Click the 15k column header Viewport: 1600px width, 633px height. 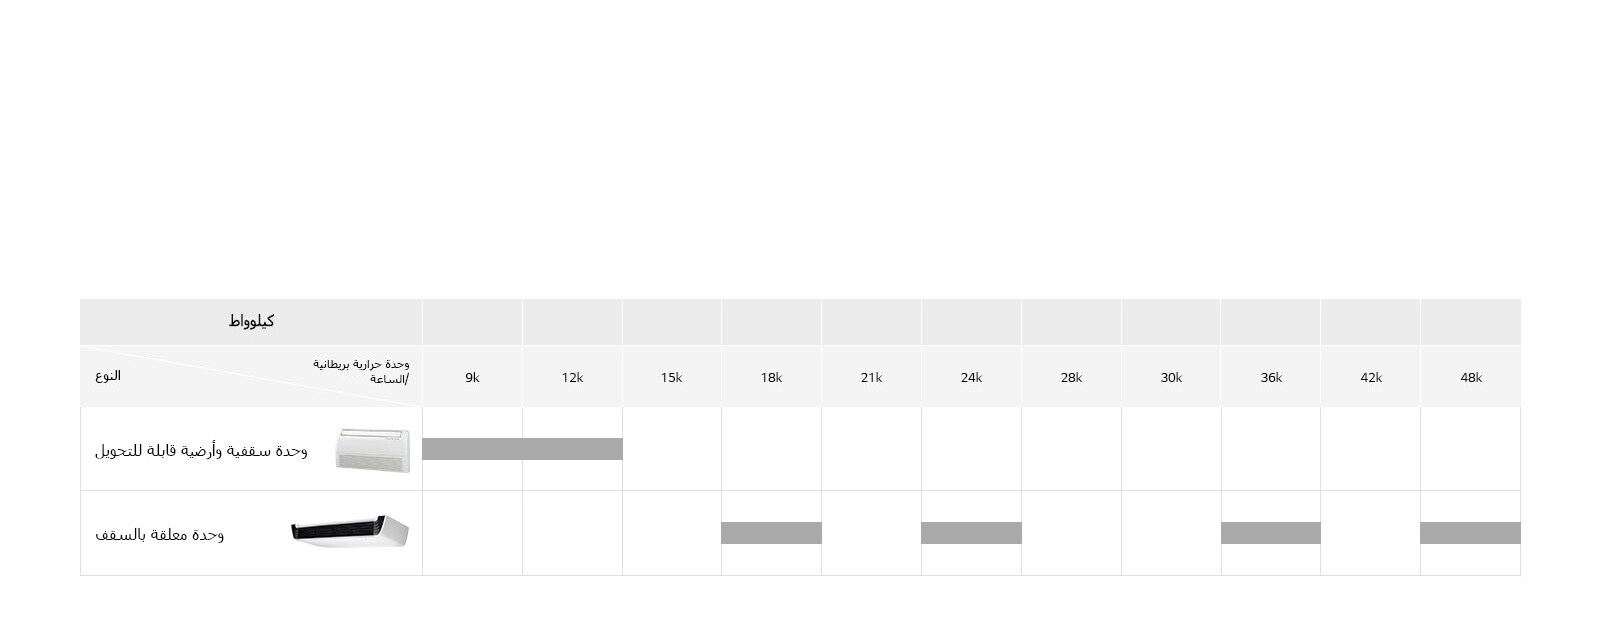(x=671, y=377)
